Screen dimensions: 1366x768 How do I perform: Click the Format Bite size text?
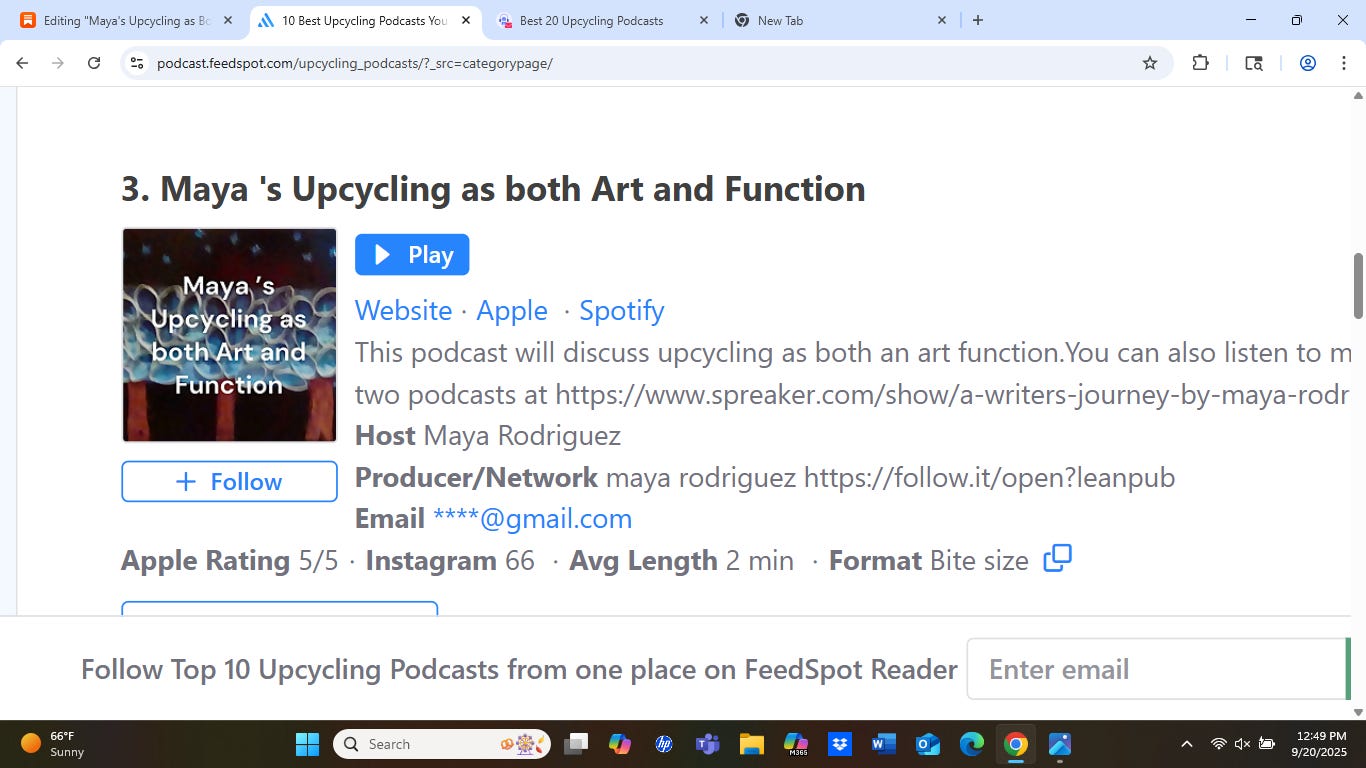(928, 560)
